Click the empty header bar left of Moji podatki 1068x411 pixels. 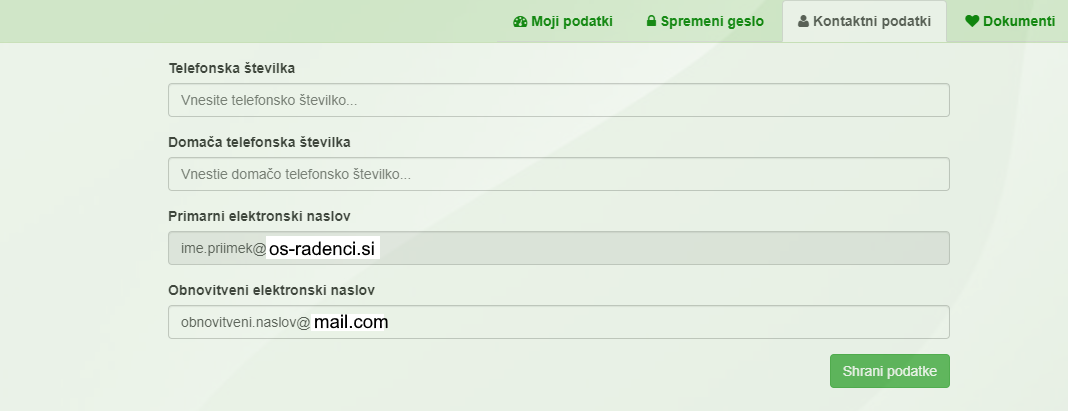250,21
